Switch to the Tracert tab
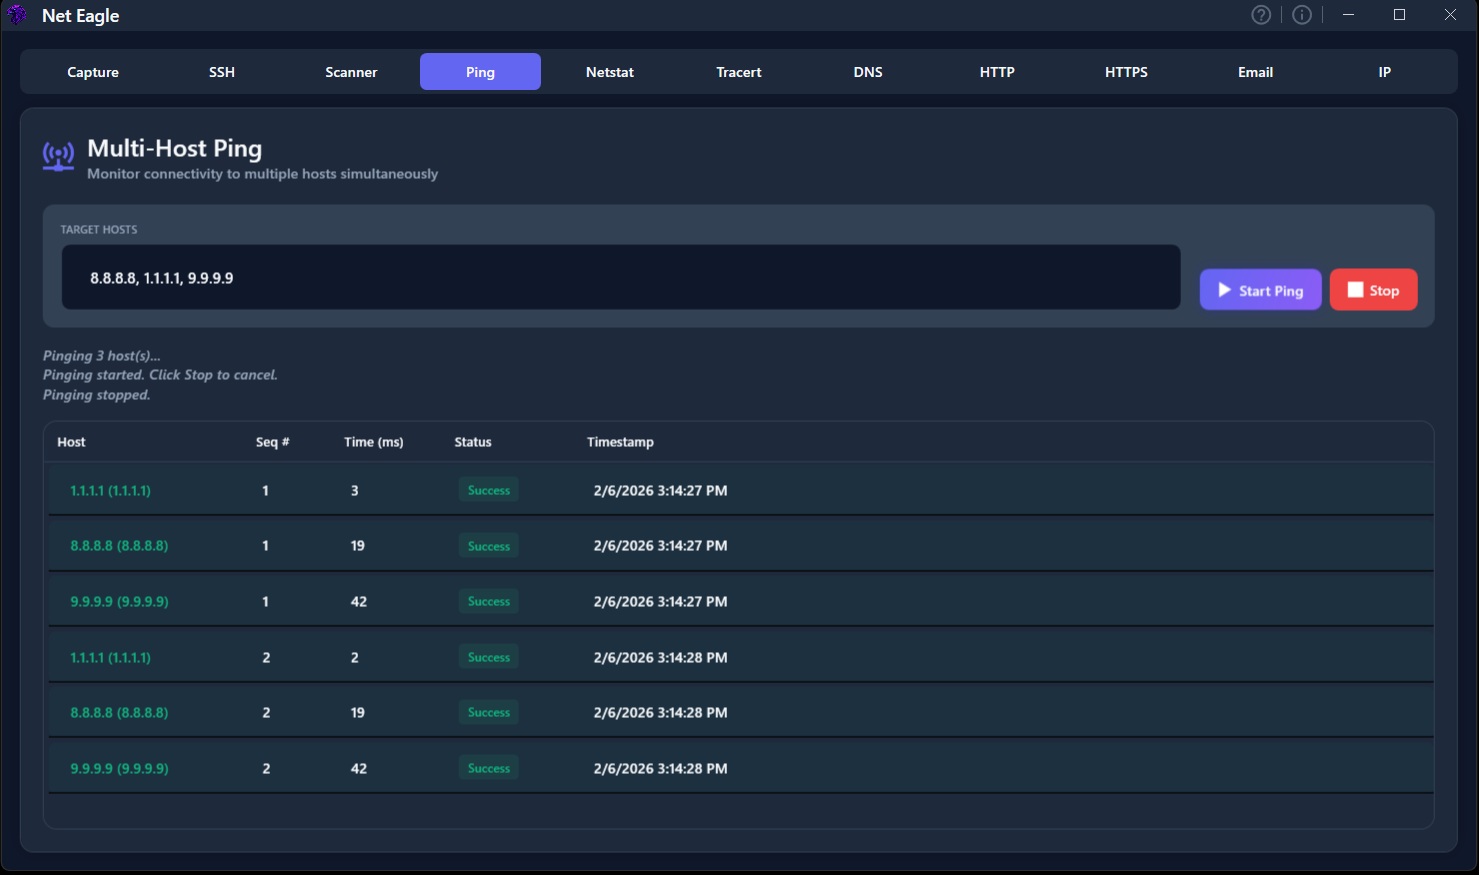This screenshot has width=1479, height=875. 738,71
